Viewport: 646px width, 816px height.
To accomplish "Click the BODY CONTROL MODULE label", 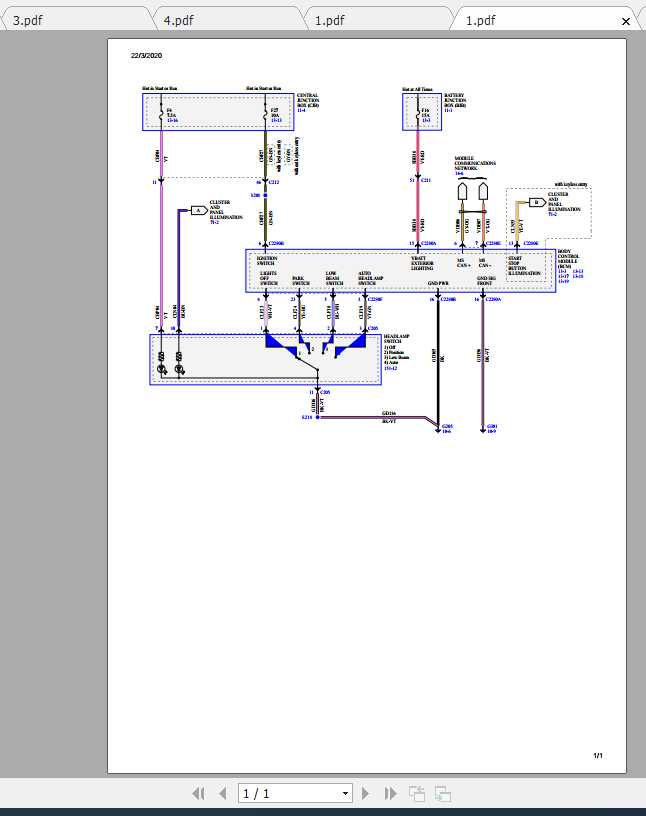I will (568, 258).
